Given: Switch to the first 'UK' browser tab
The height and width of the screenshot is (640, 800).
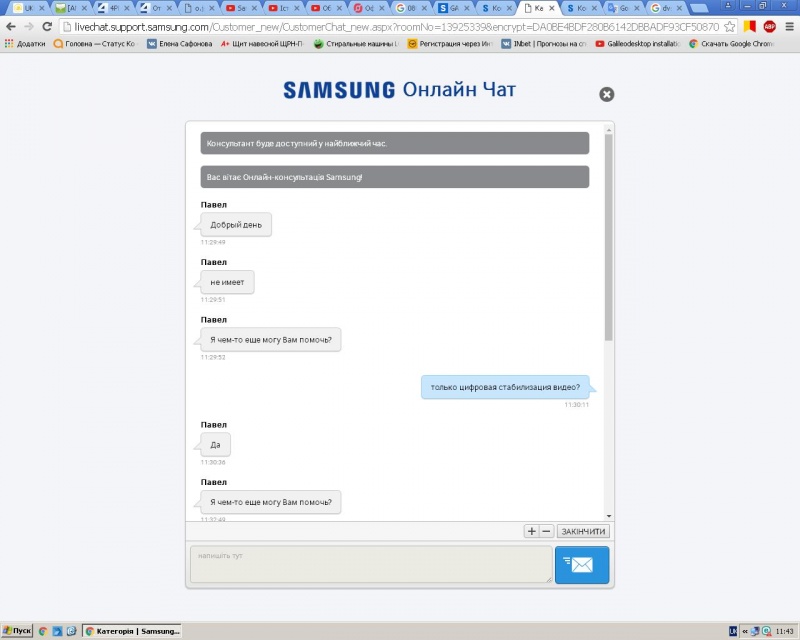Looking at the screenshot, I should click(29, 8).
